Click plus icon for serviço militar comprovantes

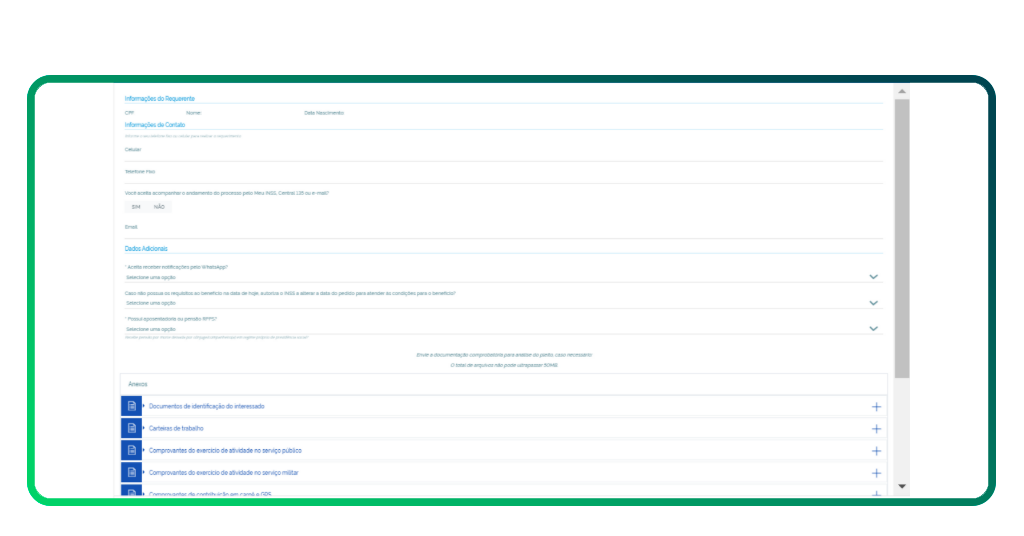tap(876, 473)
